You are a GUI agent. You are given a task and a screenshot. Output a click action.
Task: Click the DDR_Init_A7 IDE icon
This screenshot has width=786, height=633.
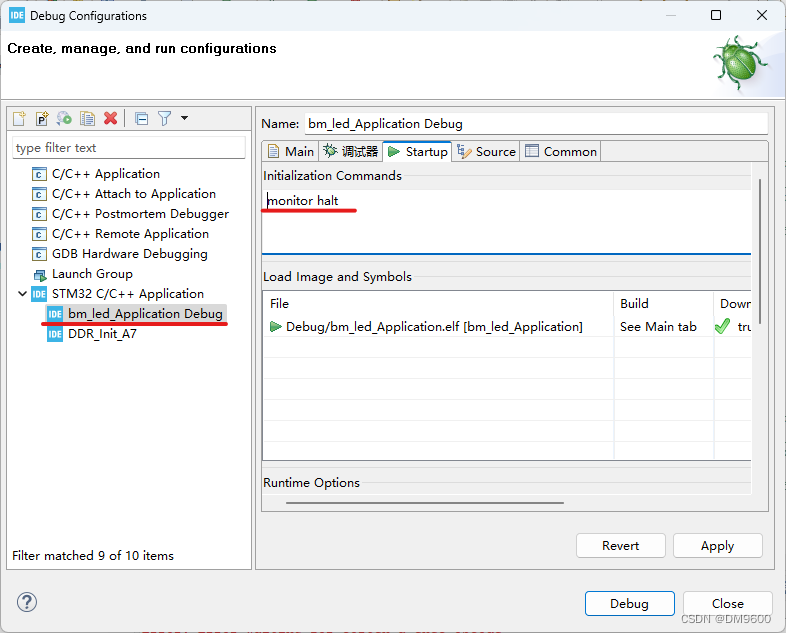click(55, 334)
